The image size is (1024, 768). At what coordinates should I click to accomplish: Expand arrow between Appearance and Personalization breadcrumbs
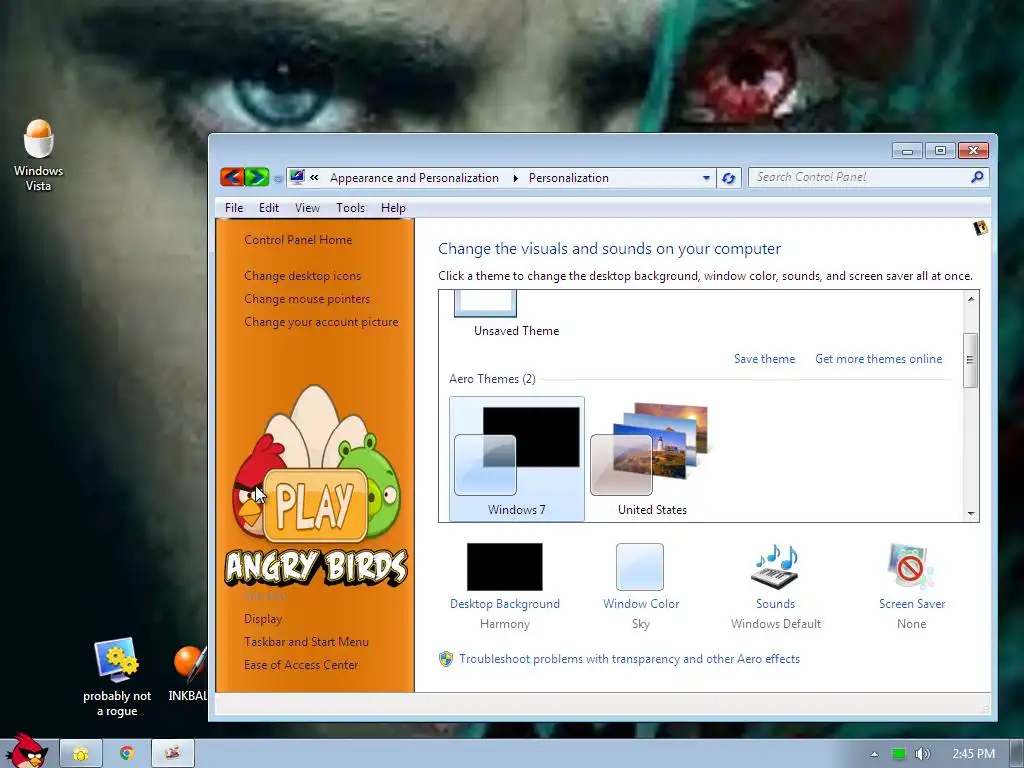pyautogui.click(x=515, y=178)
